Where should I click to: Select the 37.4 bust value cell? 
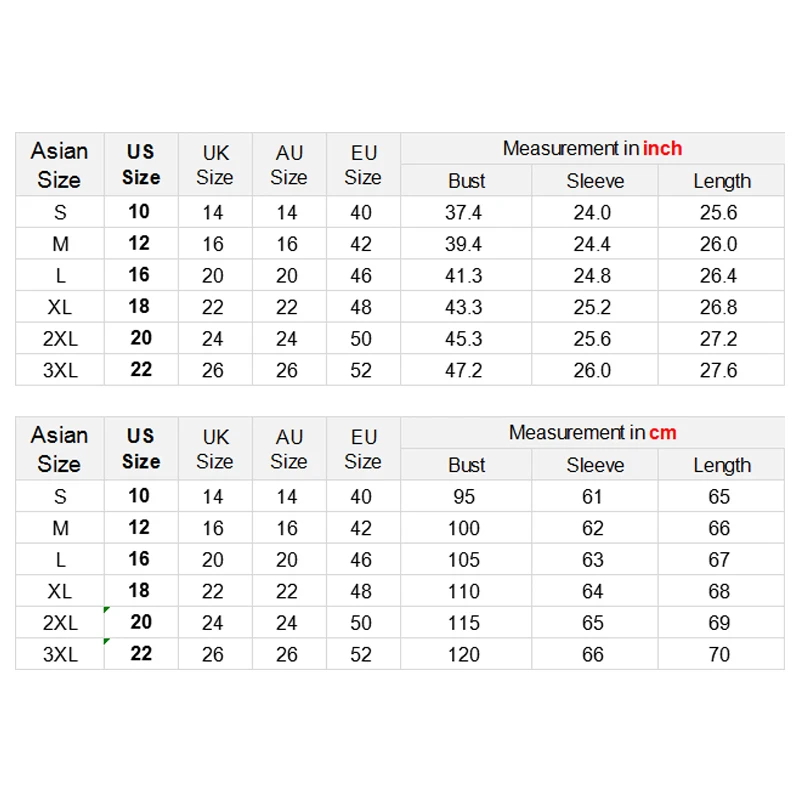click(x=464, y=213)
